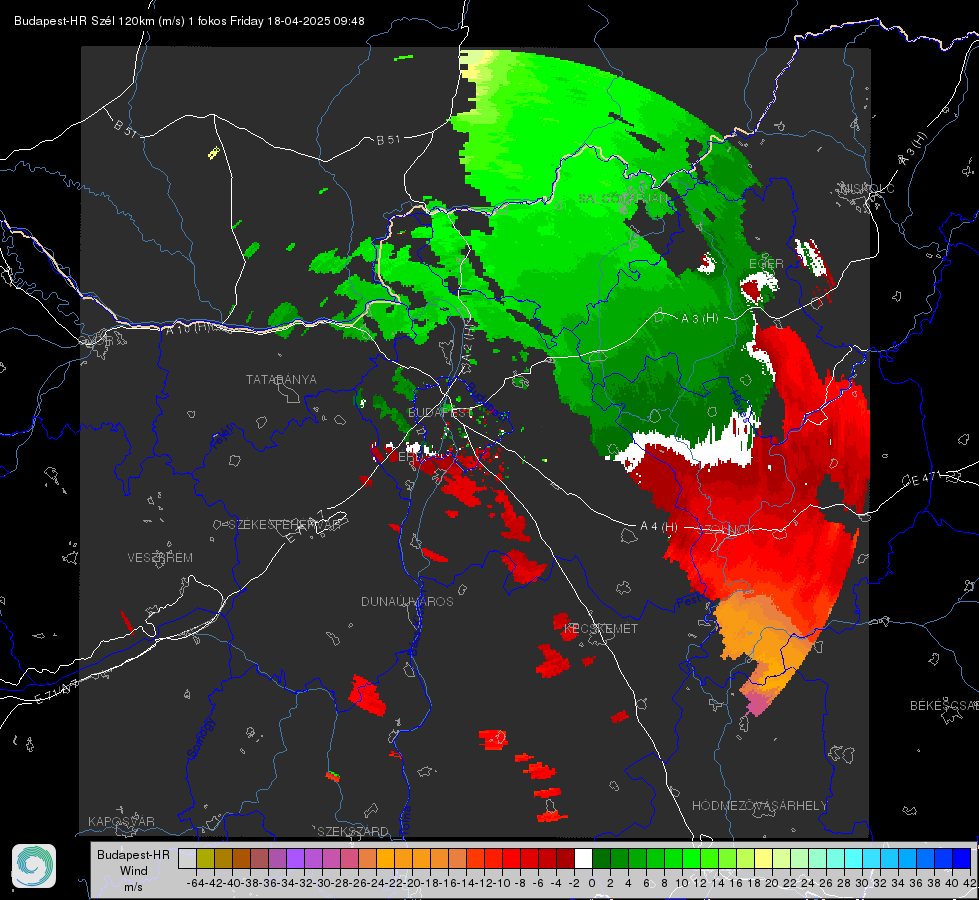Click the EGER city label
Viewport: 979px width, 900px height.
766,264
